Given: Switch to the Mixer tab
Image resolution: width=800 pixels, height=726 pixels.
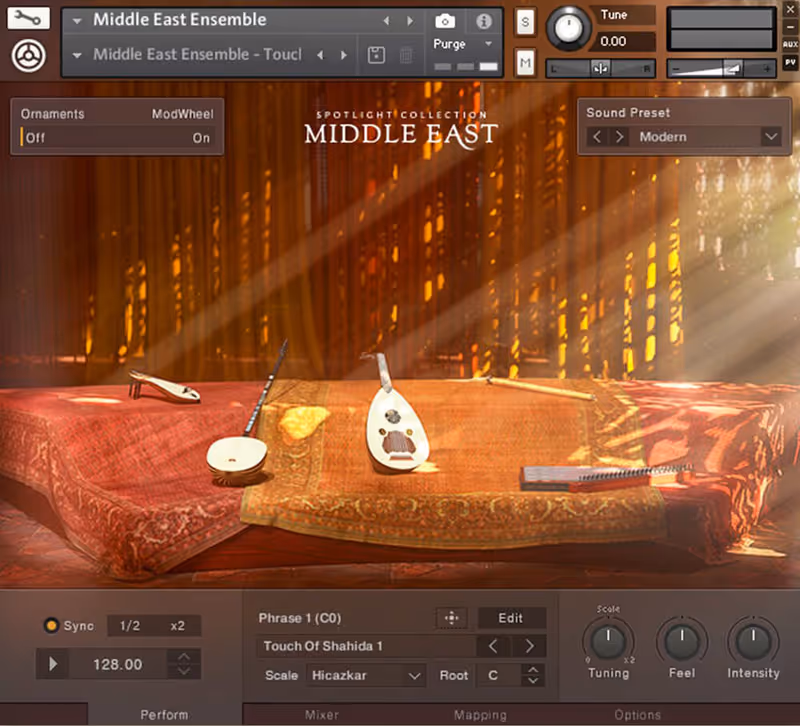Looking at the screenshot, I should pyautogui.click(x=322, y=715).
